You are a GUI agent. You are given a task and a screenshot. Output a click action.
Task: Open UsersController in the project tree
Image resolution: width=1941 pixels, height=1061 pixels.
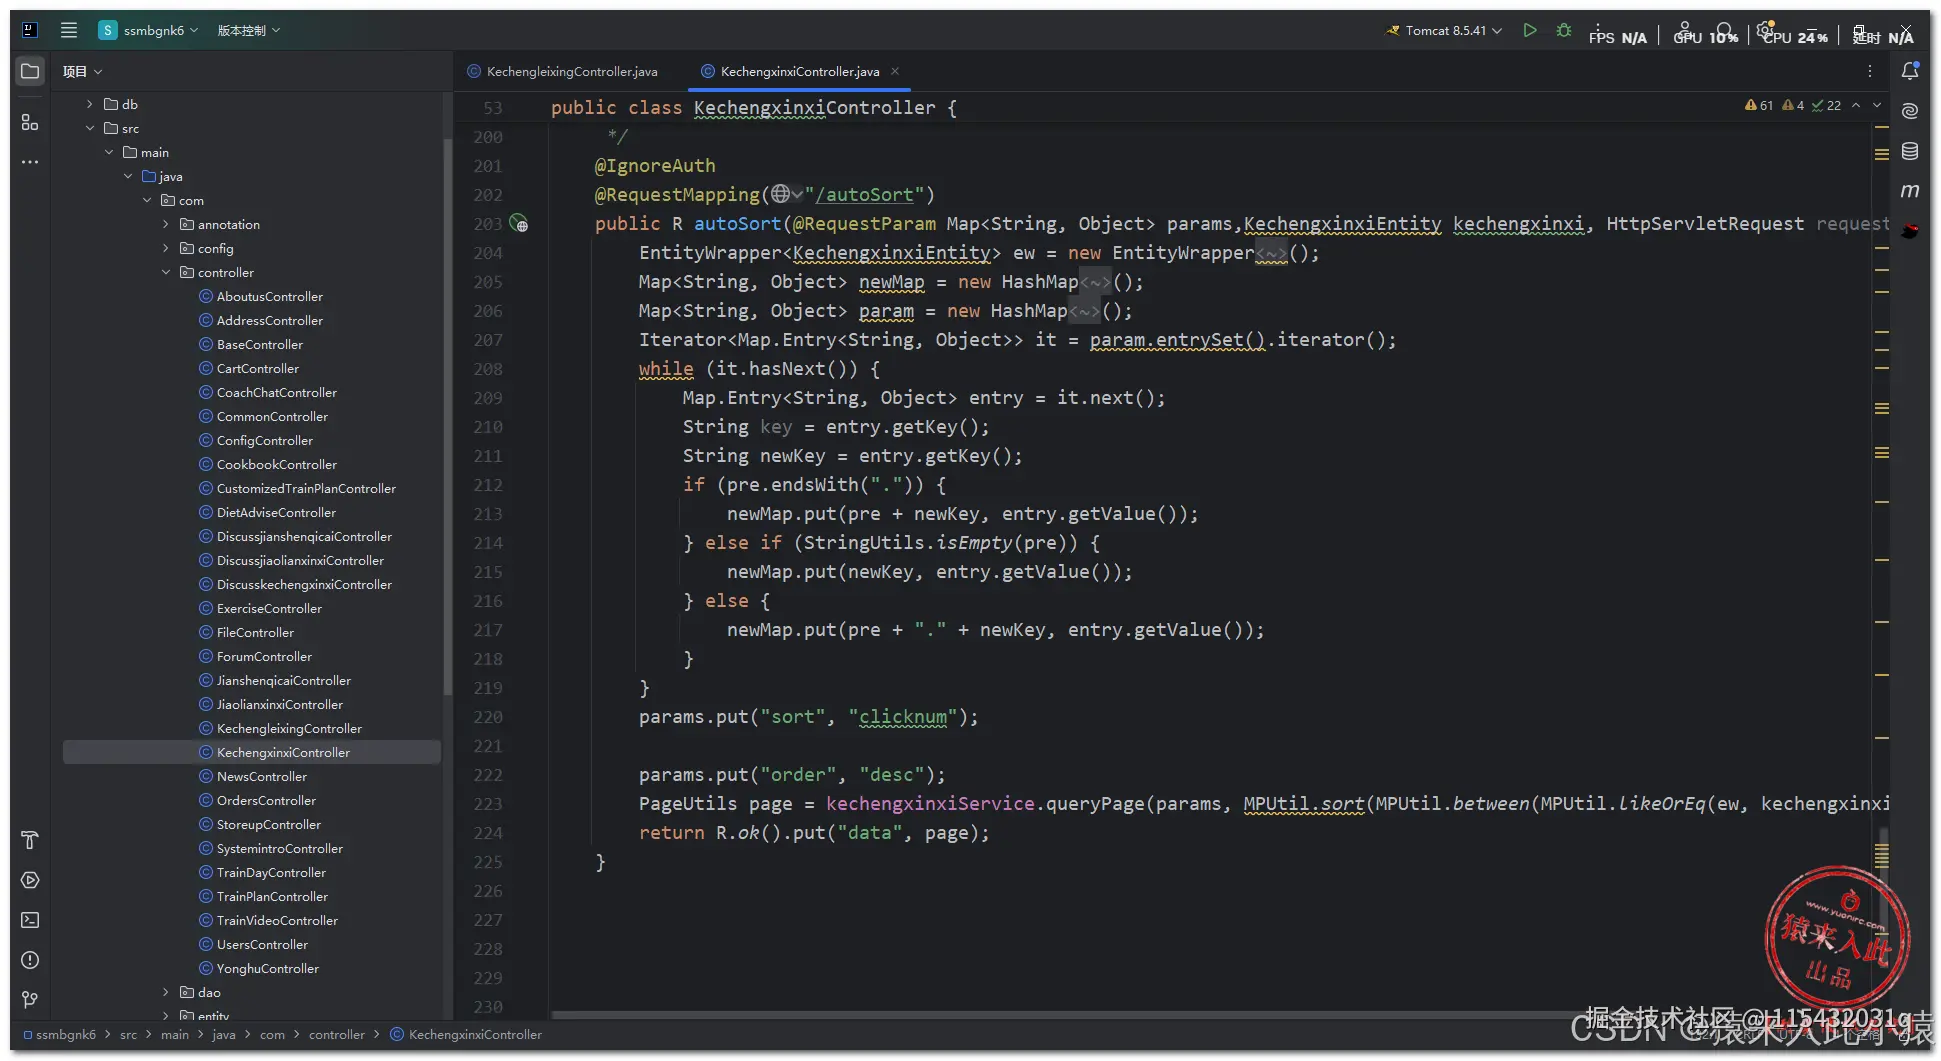pyautogui.click(x=262, y=944)
